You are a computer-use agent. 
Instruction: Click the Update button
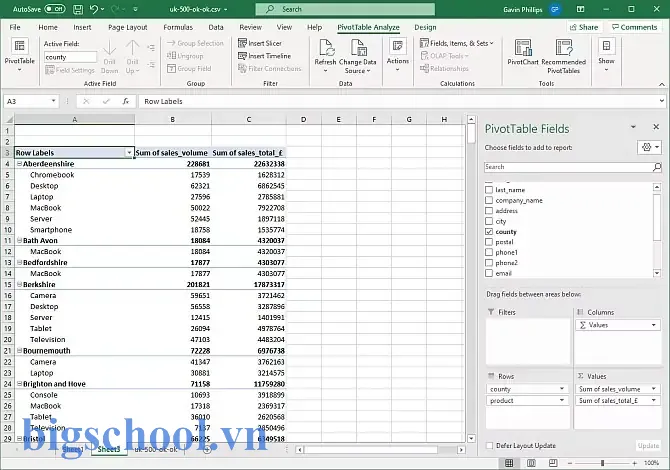tap(648, 446)
